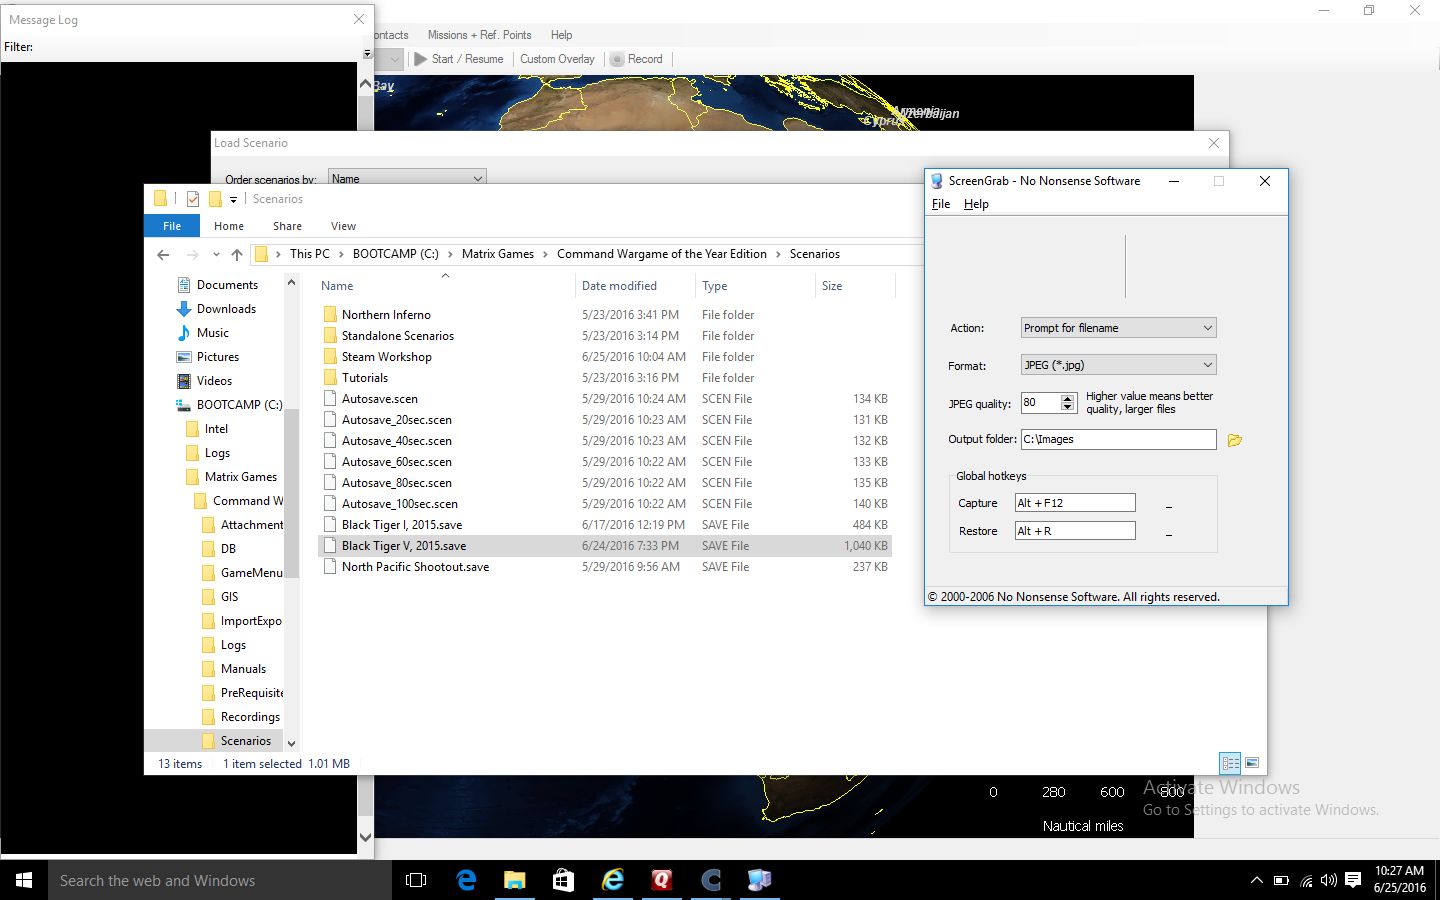Image resolution: width=1440 pixels, height=900 pixels.
Task: Switch to the Command game taskbar icon
Action: 710,880
